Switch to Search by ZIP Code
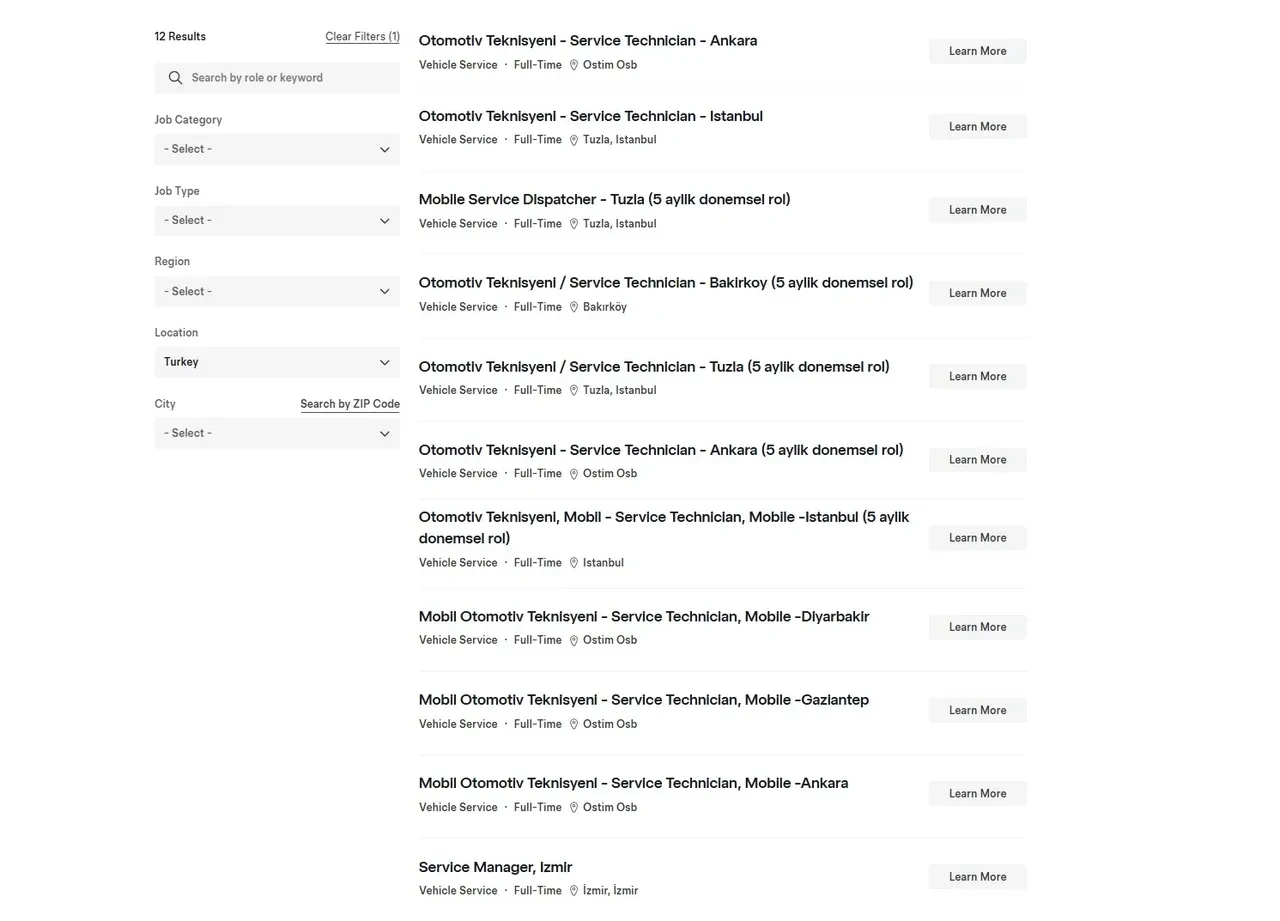 point(350,404)
